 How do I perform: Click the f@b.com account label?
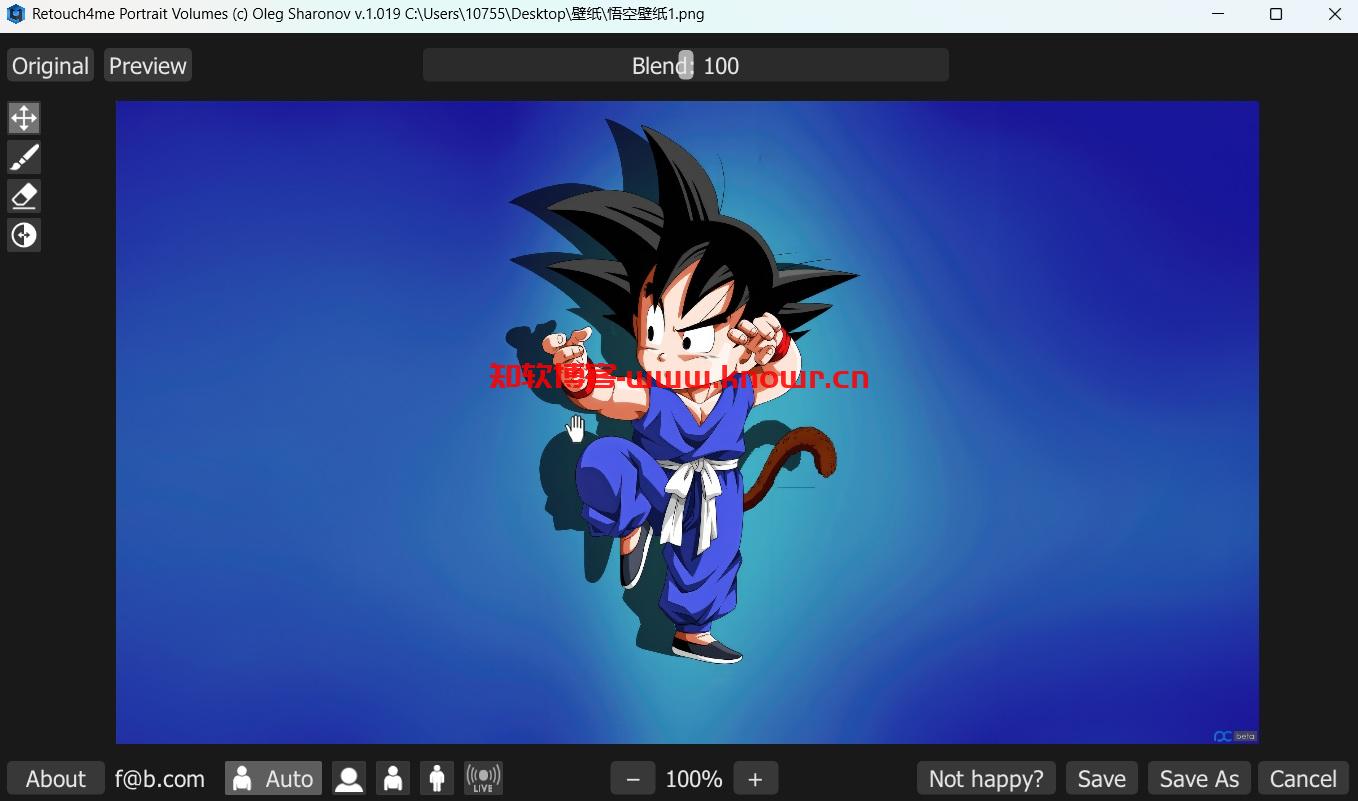(160, 778)
